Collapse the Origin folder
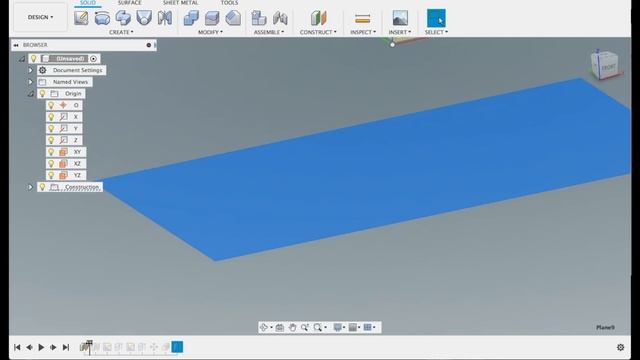The image size is (640, 360). point(31,93)
